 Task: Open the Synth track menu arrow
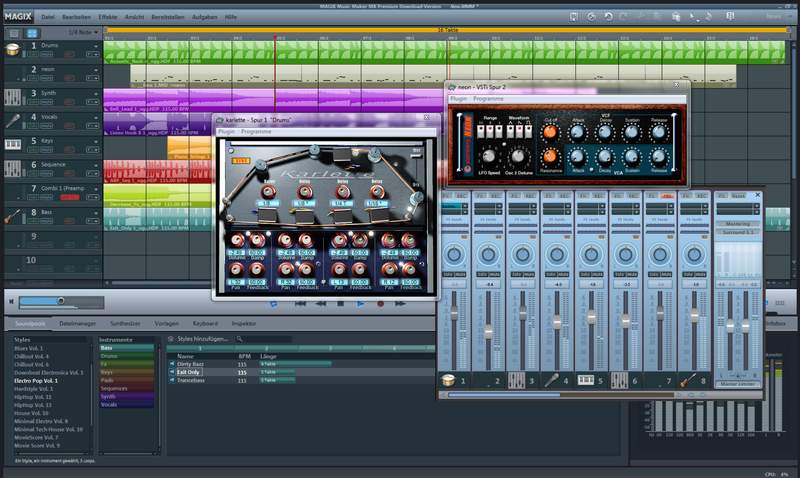tap(95, 94)
